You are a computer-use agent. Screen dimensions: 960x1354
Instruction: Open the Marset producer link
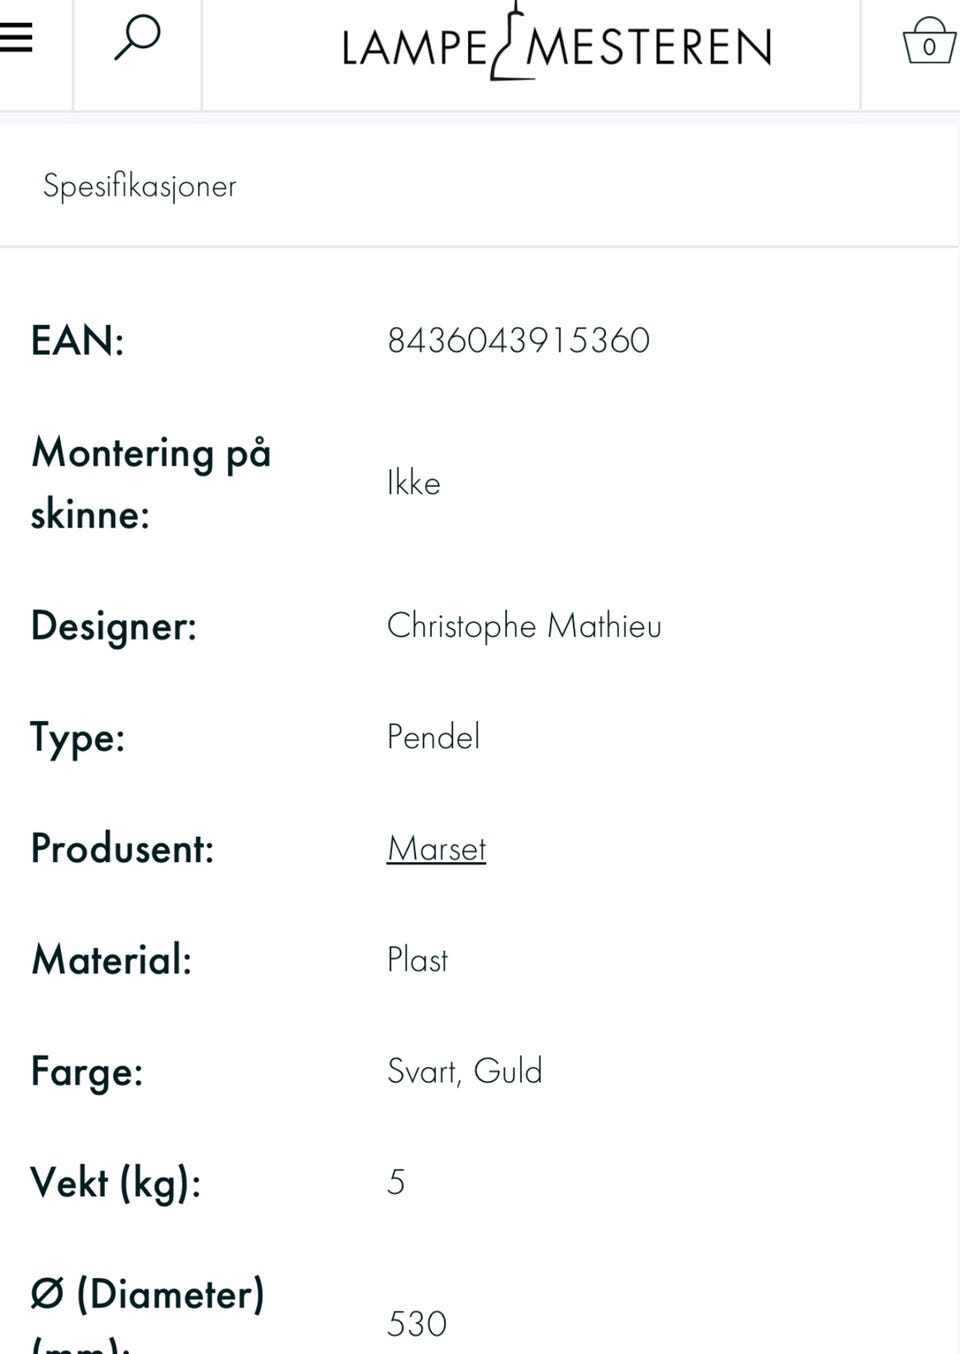point(436,849)
